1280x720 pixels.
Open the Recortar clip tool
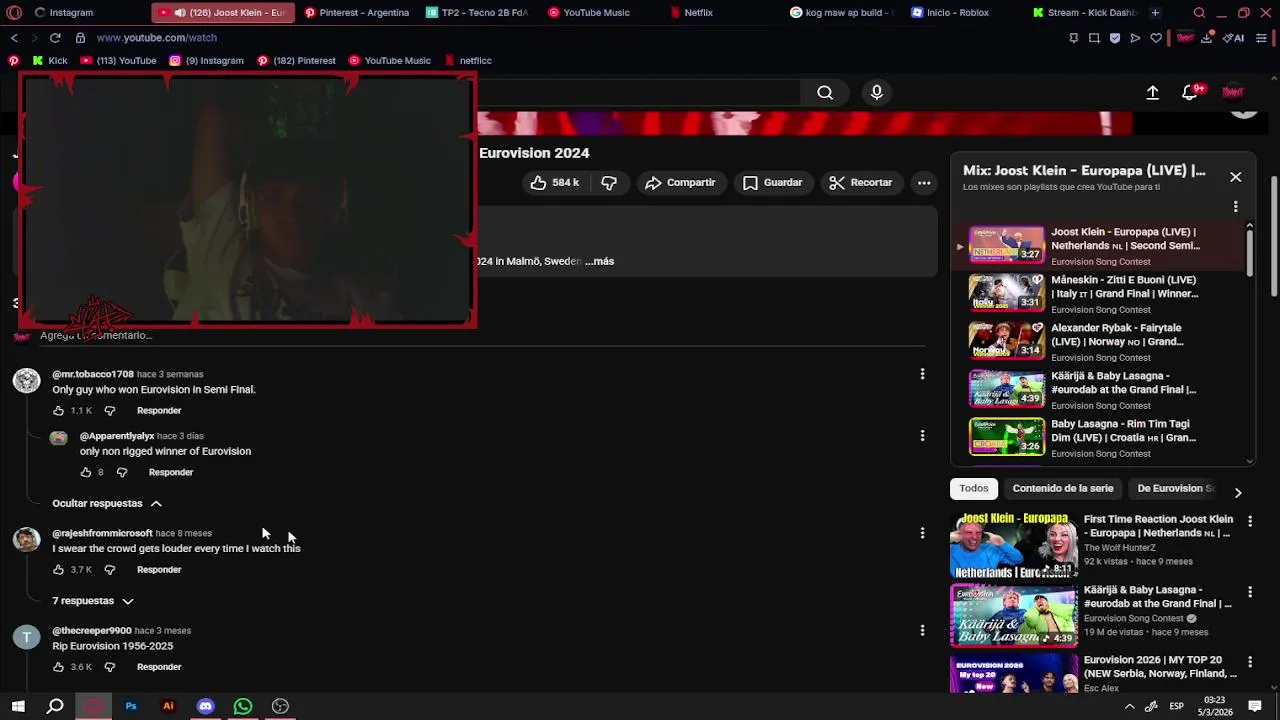pos(860,183)
